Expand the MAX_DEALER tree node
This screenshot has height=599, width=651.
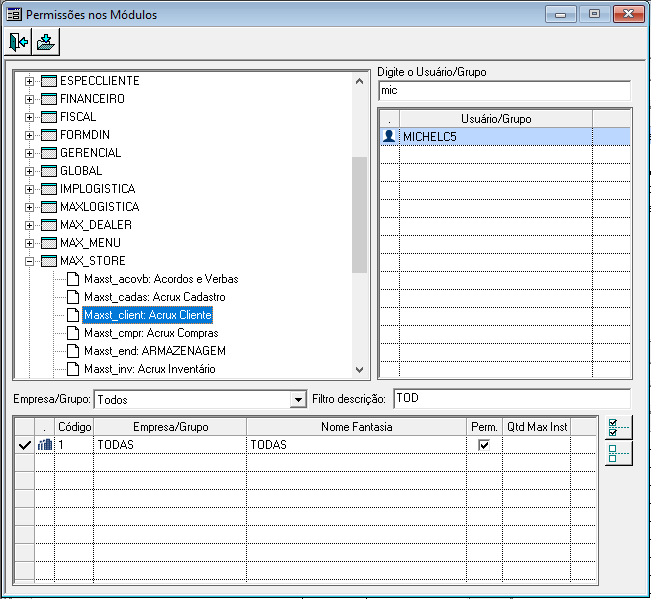(29, 225)
